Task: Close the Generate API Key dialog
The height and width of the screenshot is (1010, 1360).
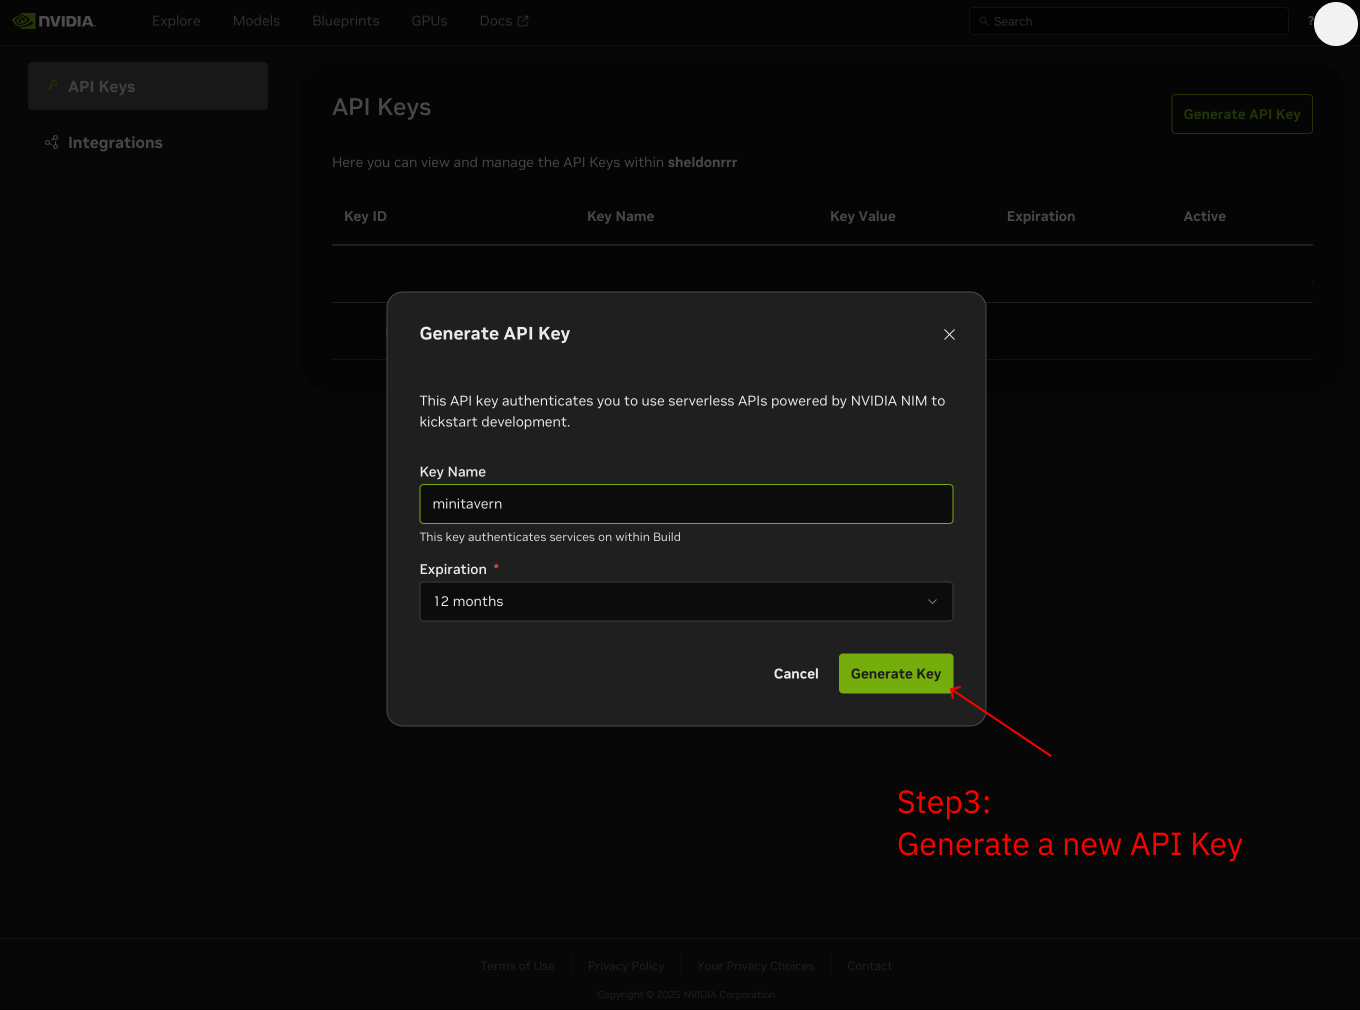Action: pos(949,334)
